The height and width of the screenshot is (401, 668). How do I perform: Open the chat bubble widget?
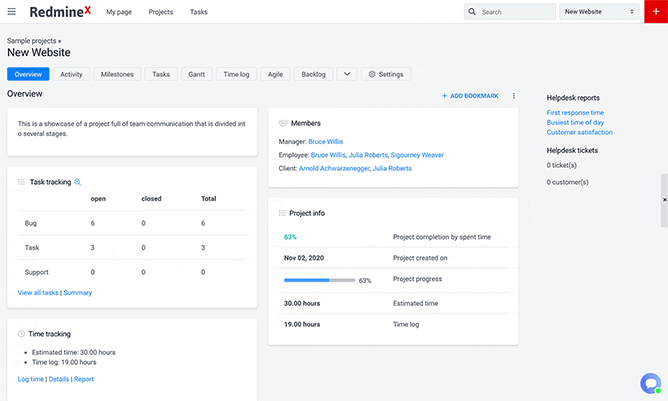click(651, 384)
